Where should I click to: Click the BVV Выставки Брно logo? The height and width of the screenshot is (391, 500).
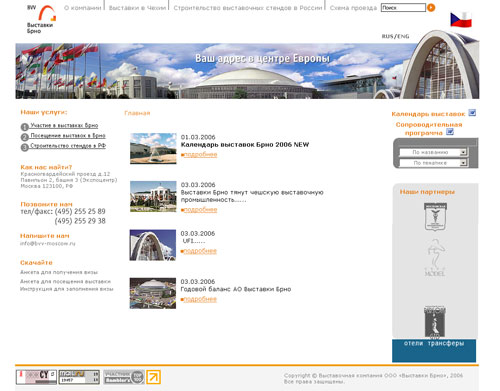point(41,19)
